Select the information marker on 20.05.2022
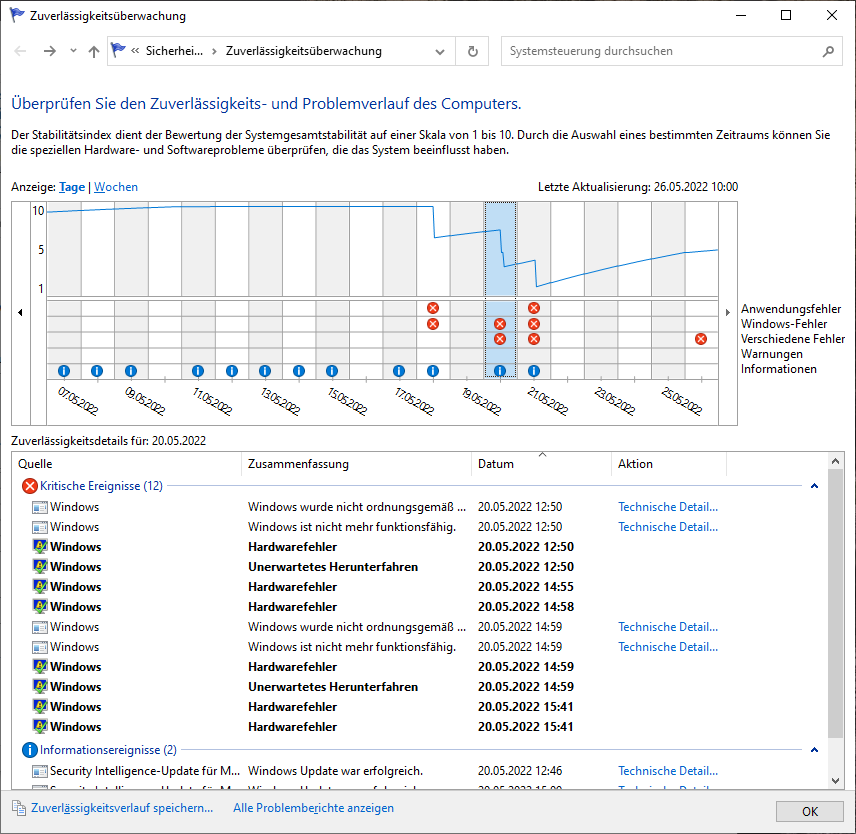 pyautogui.click(x=500, y=371)
